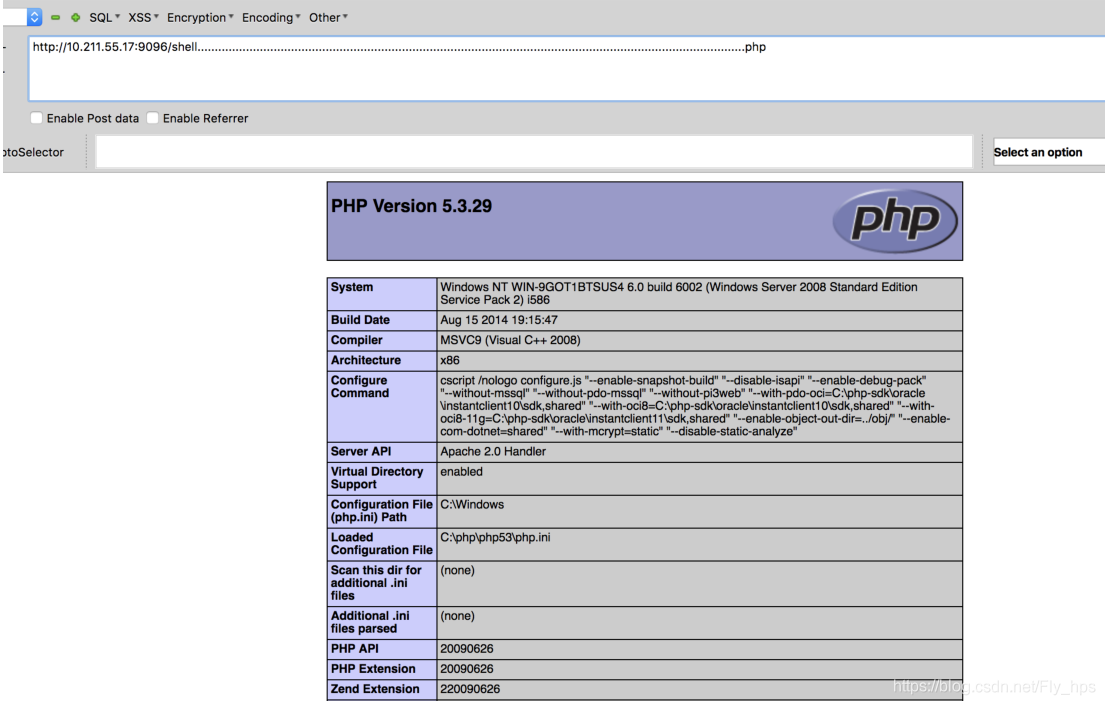The width and height of the screenshot is (1105, 705).
Task: Open the Other menu
Action: coord(328,18)
